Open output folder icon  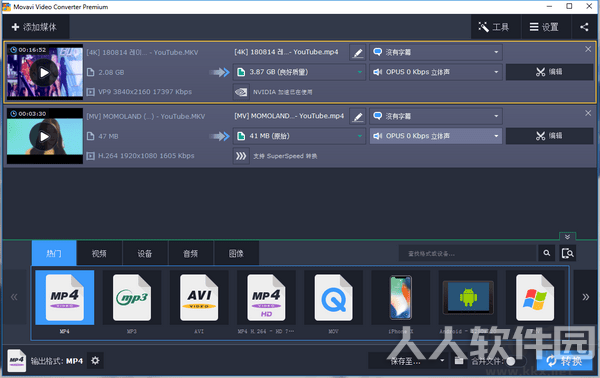coord(459,361)
